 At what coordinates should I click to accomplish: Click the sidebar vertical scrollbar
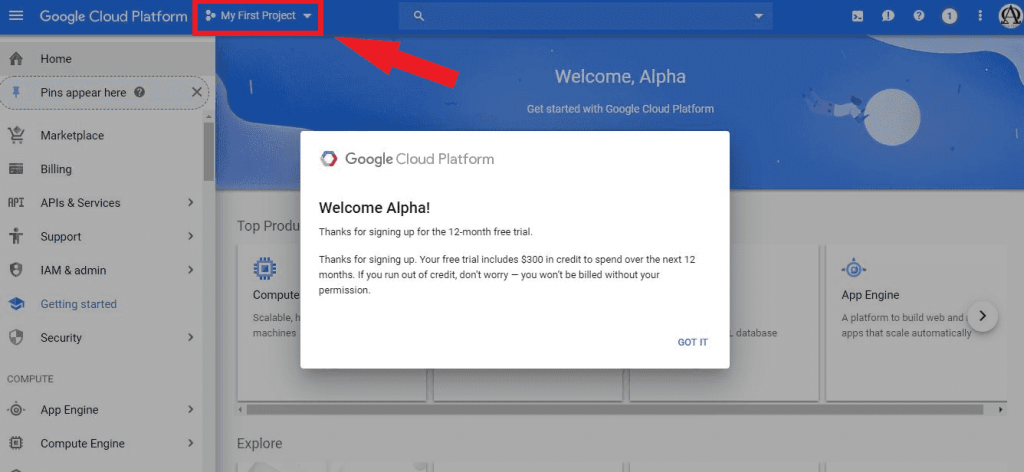[209, 151]
